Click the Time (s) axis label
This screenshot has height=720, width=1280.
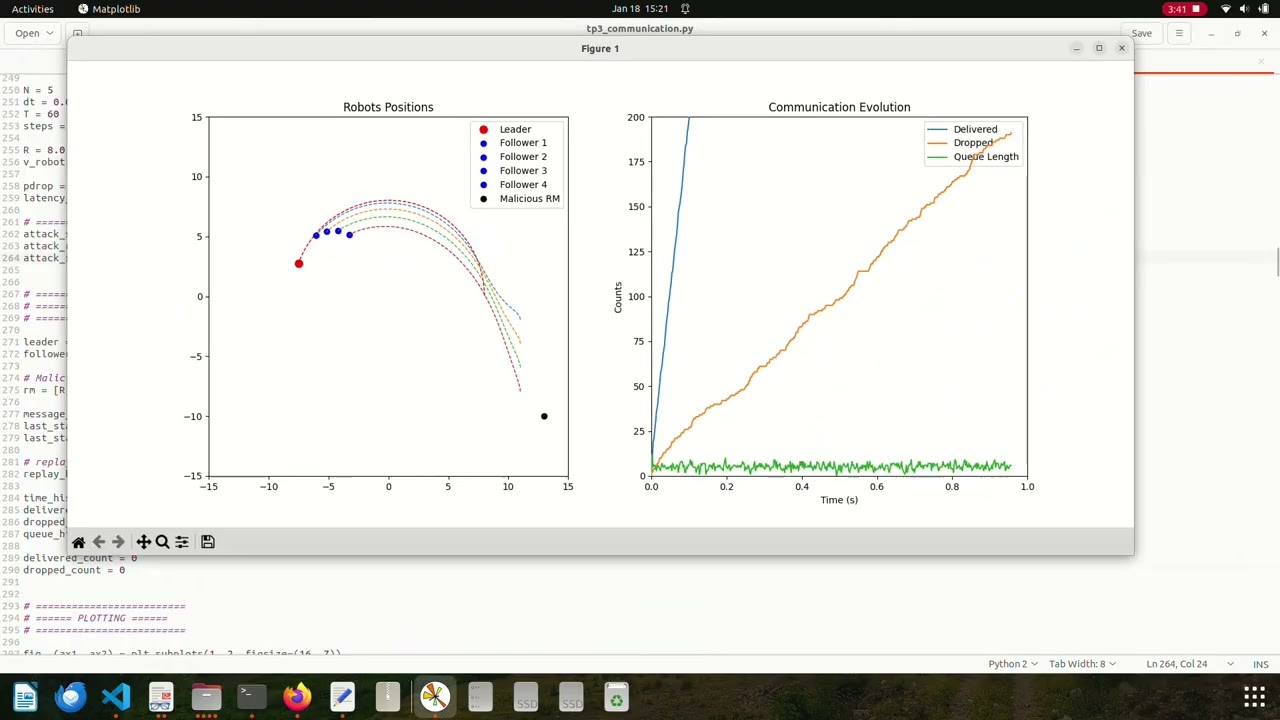(839, 500)
